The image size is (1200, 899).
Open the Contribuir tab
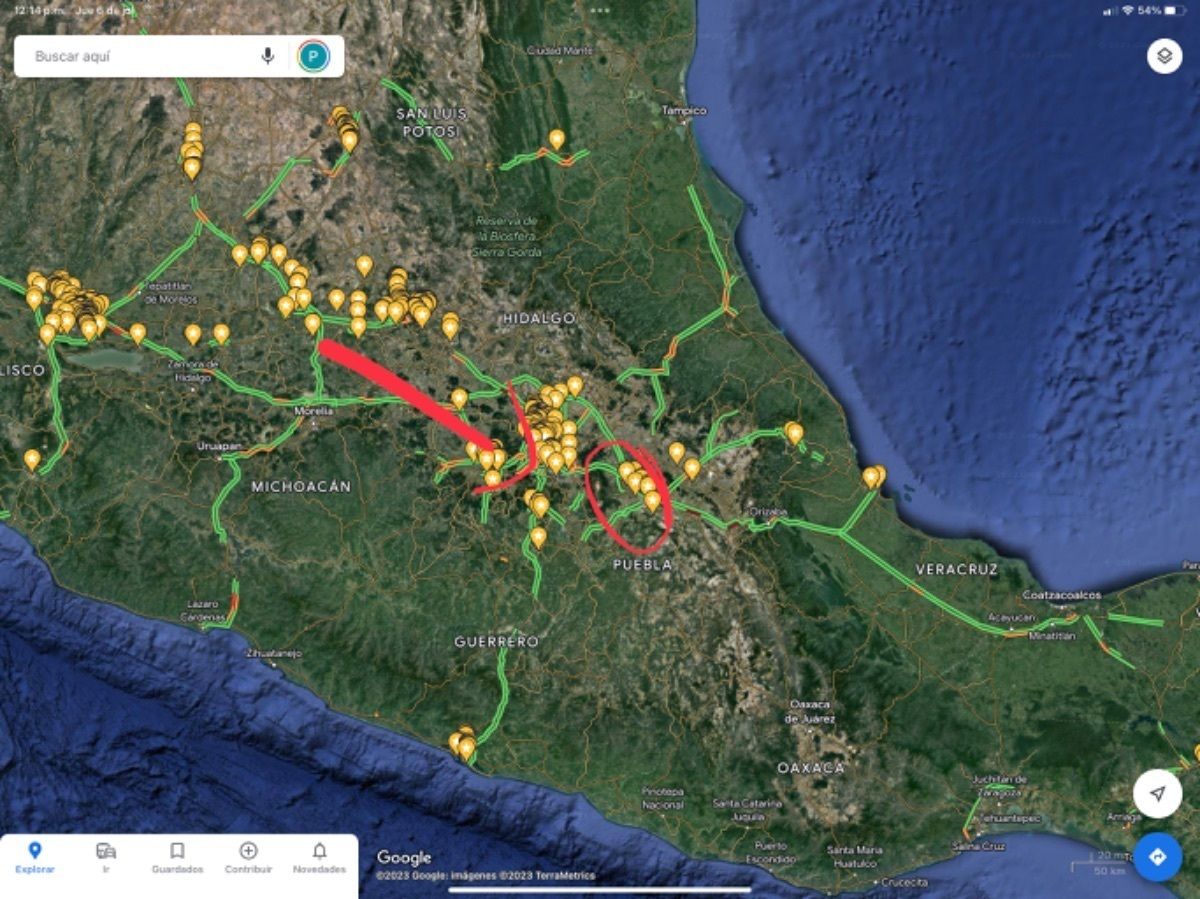248,857
